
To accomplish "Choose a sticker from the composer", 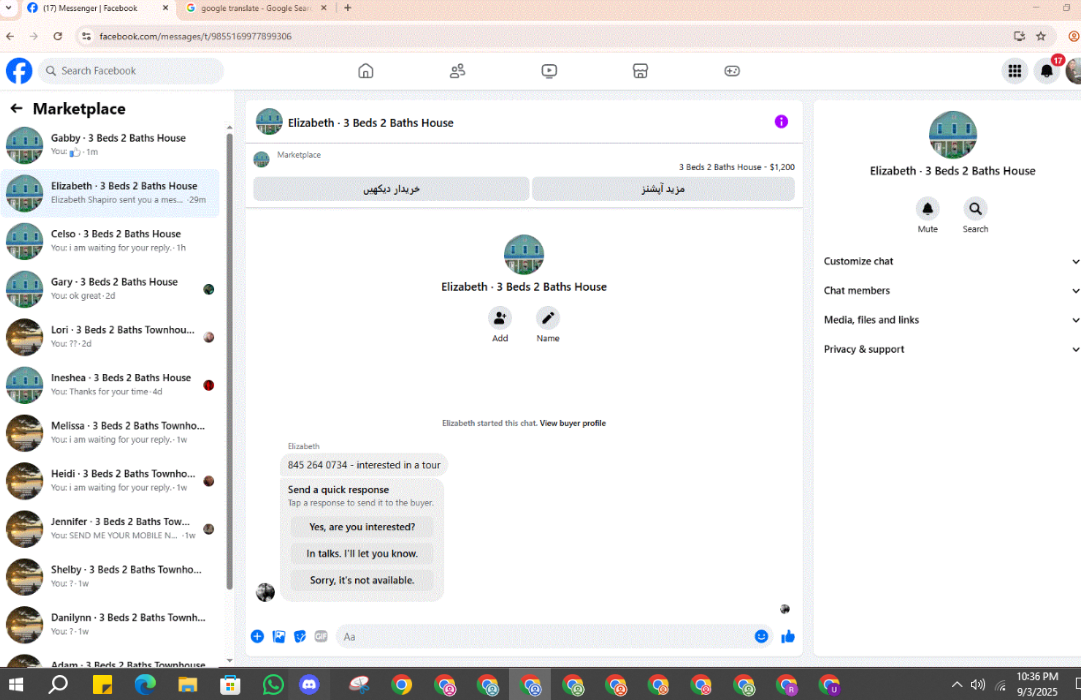I will (300, 637).
